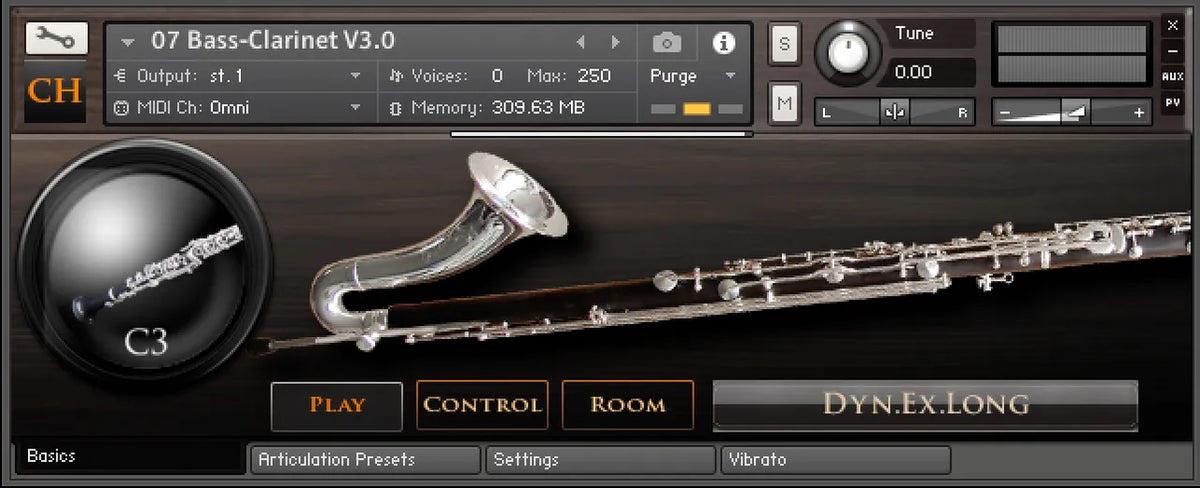1200x488 pixels.
Task: Go to previous instrument with left arrow
Action: tap(580, 42)
